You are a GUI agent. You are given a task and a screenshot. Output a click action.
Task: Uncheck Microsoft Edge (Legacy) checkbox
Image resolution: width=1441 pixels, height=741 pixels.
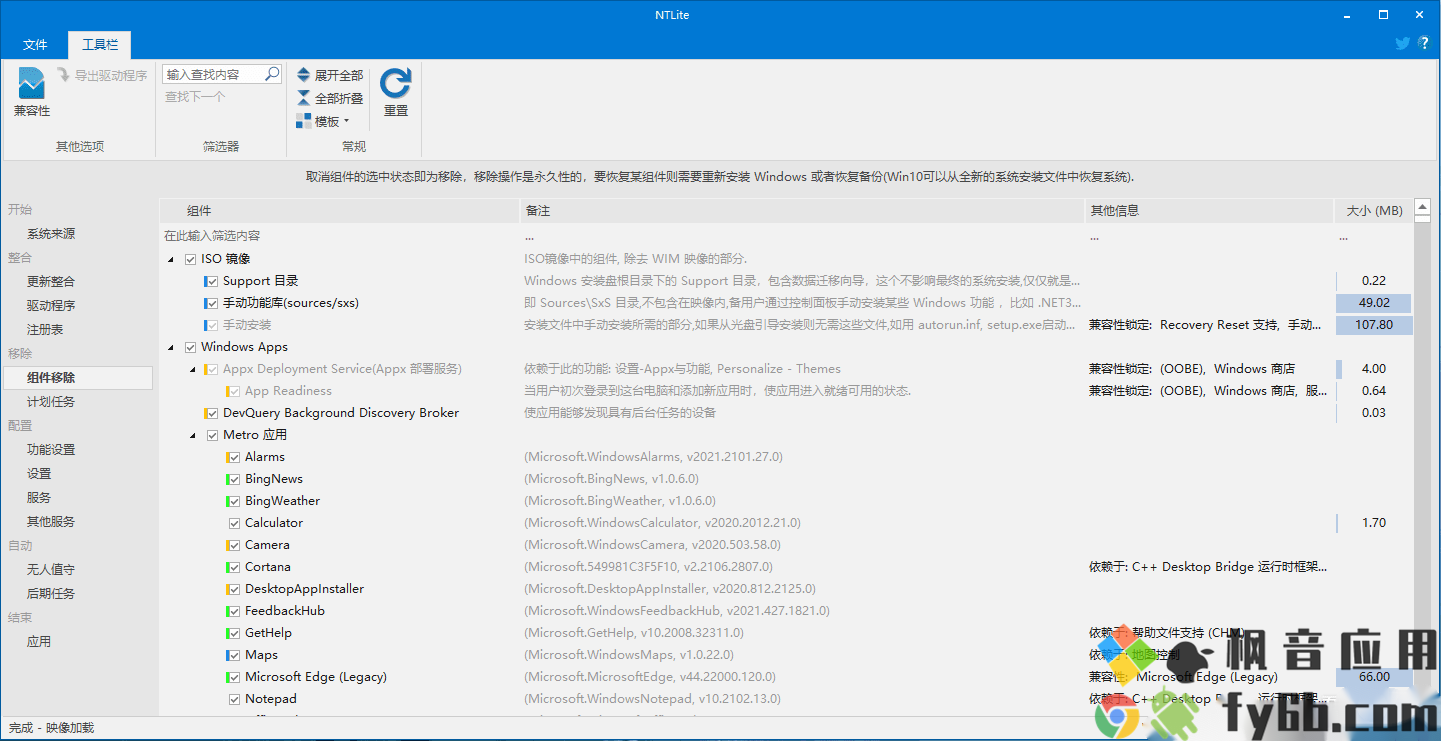coord(234,677)
